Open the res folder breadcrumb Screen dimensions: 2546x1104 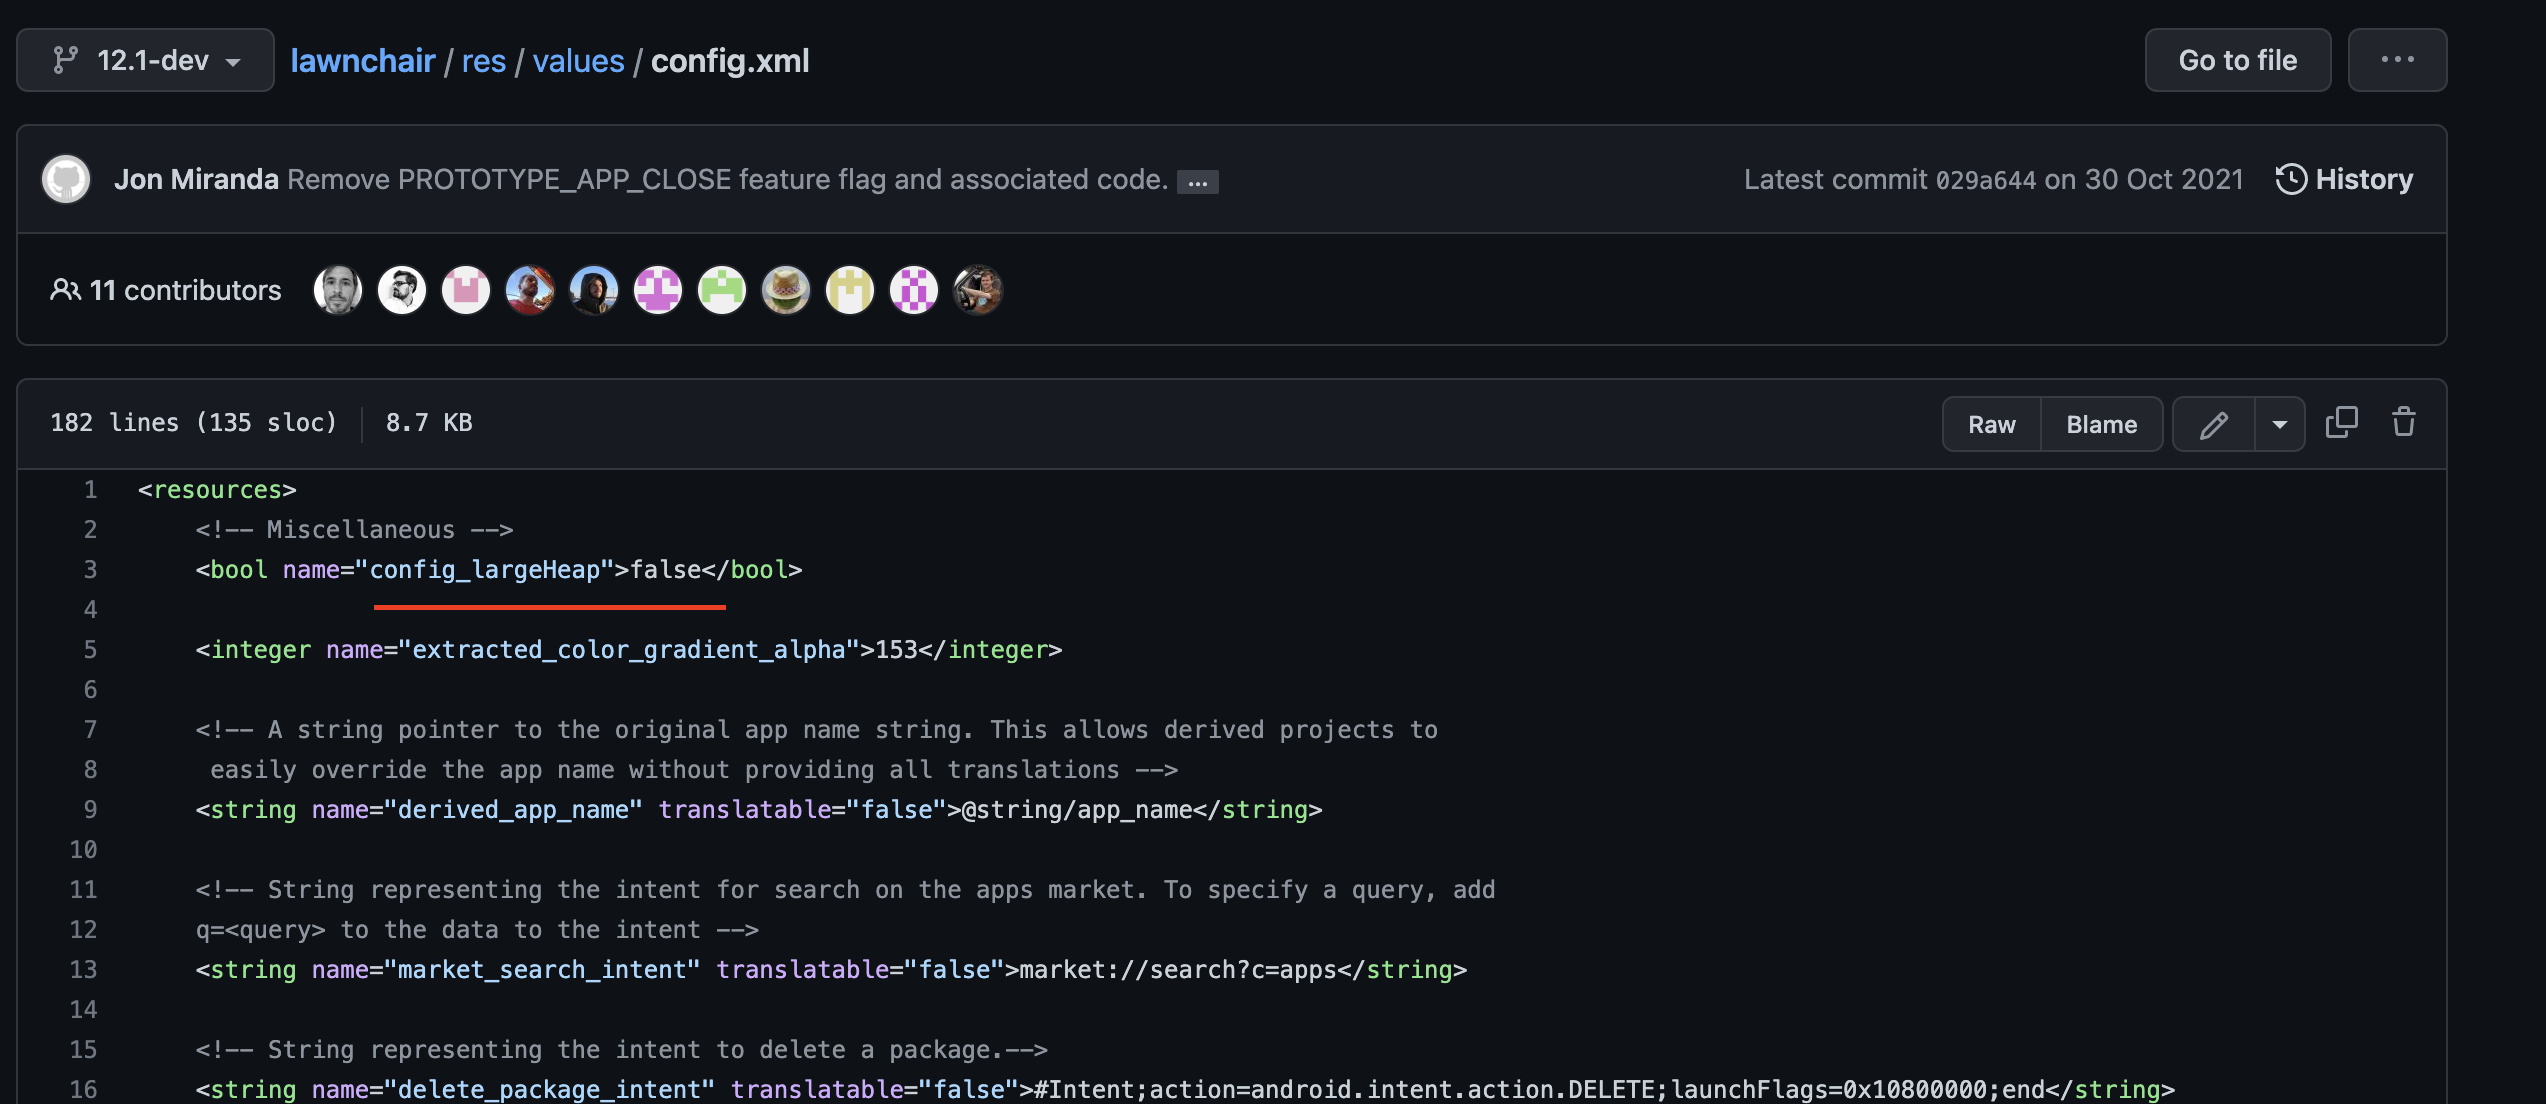(x=484, y=61)
